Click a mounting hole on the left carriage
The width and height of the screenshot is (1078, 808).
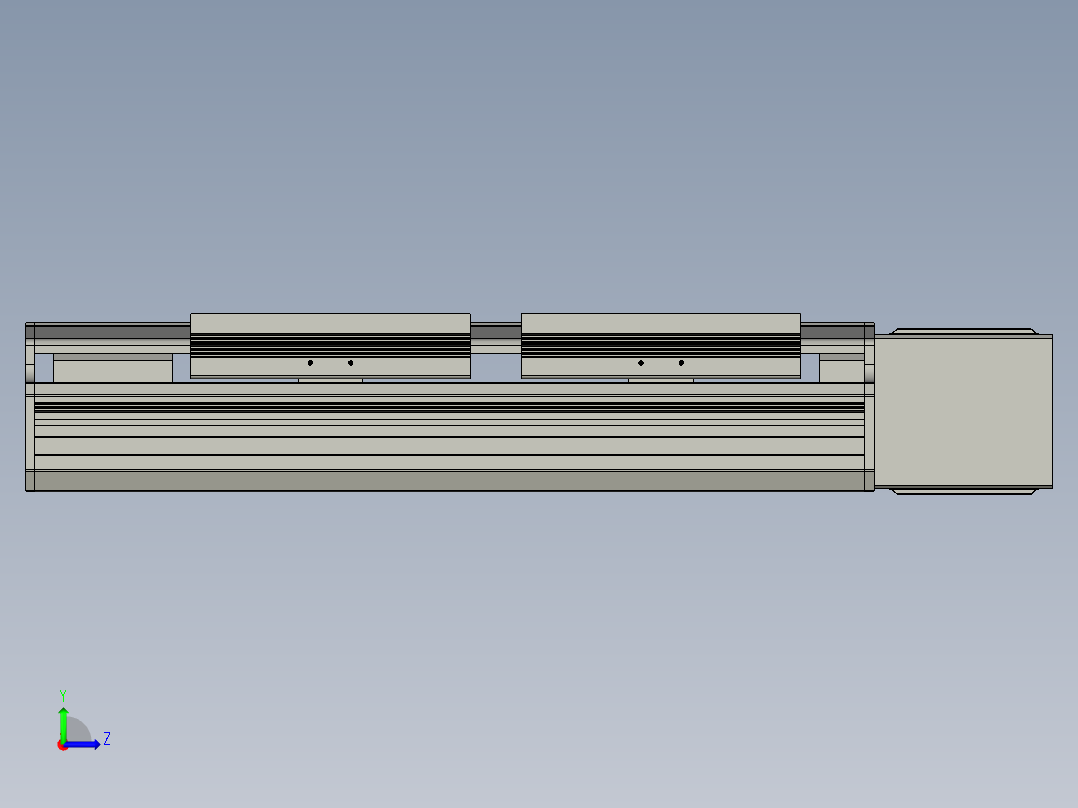click(310, 363)
